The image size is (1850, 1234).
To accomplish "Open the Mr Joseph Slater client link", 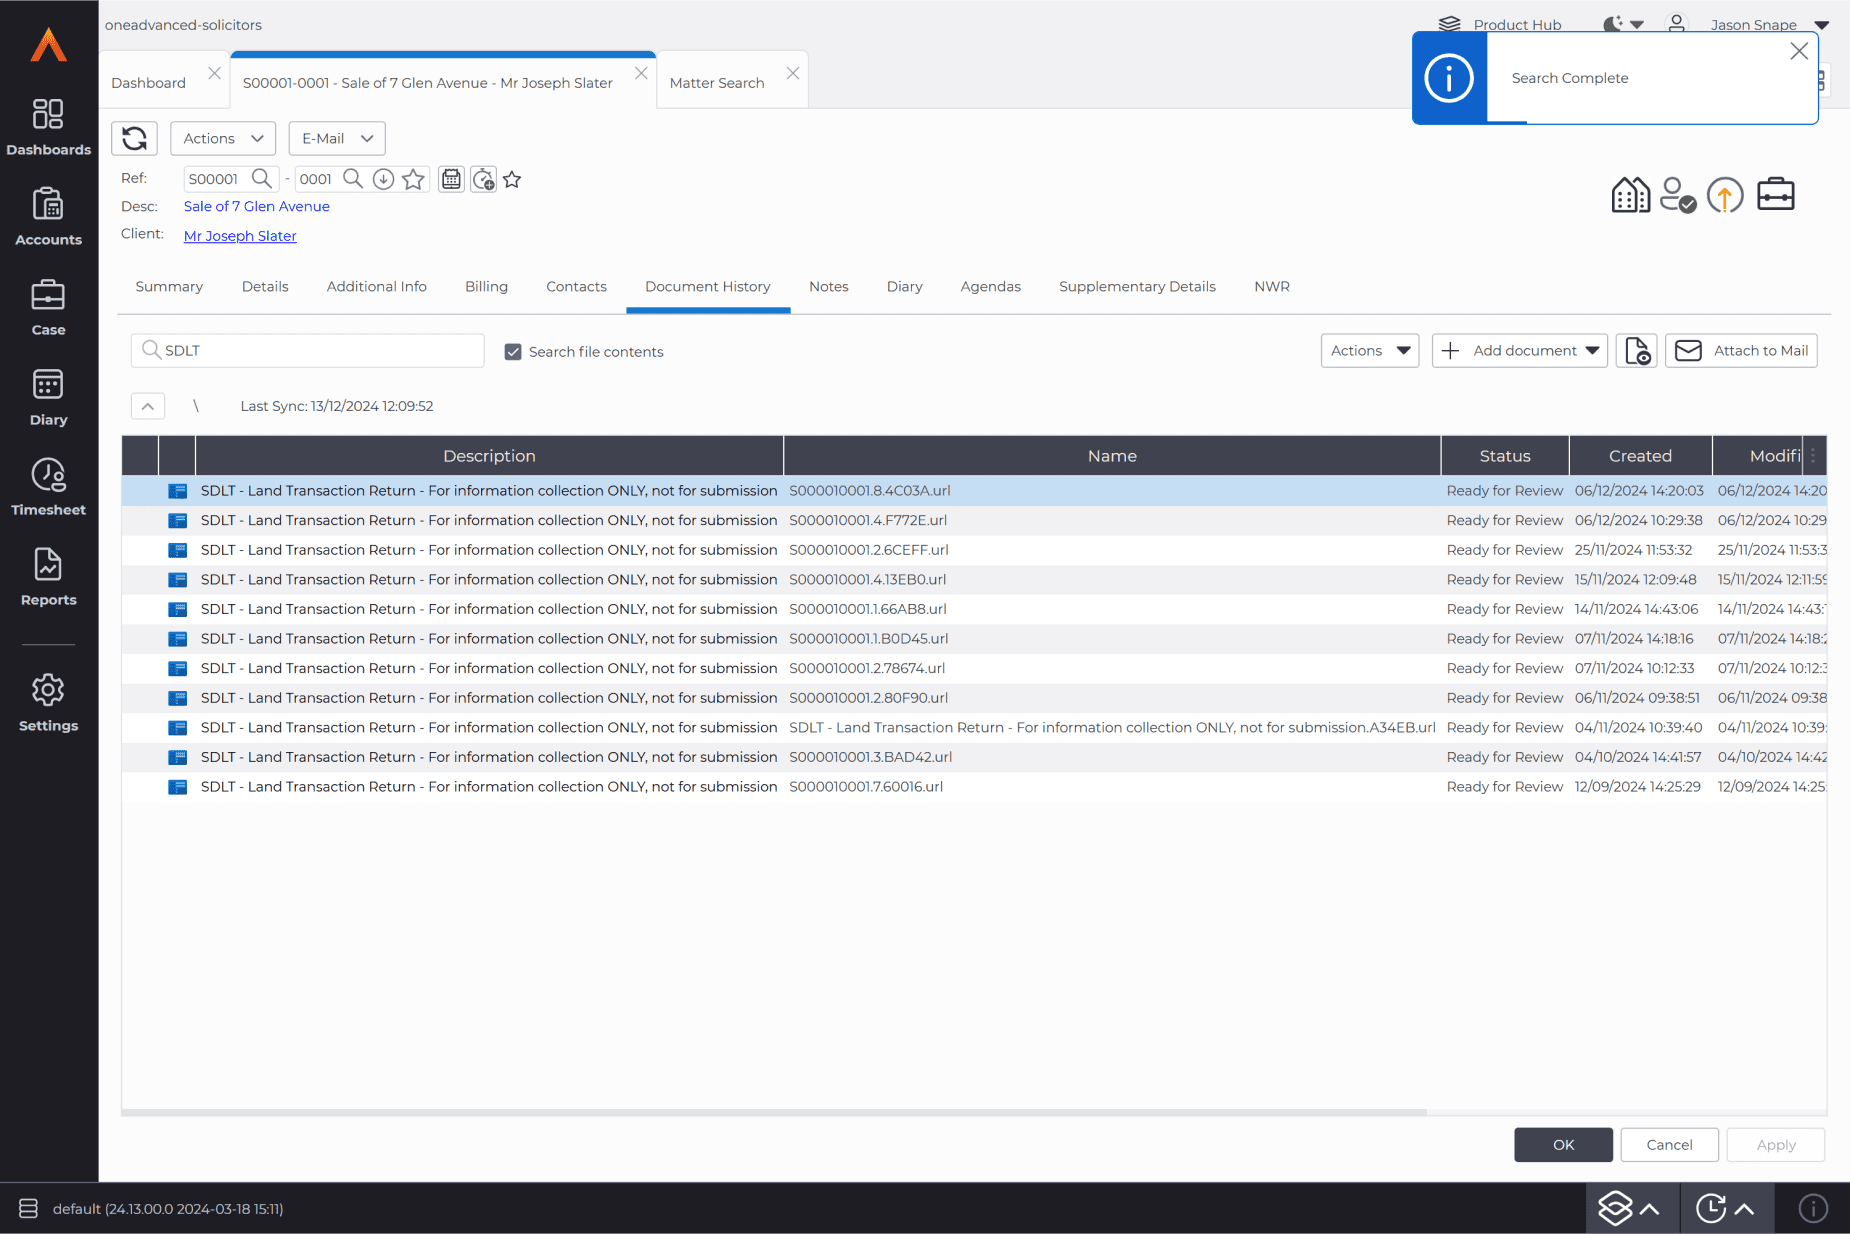I will [240, 236].
